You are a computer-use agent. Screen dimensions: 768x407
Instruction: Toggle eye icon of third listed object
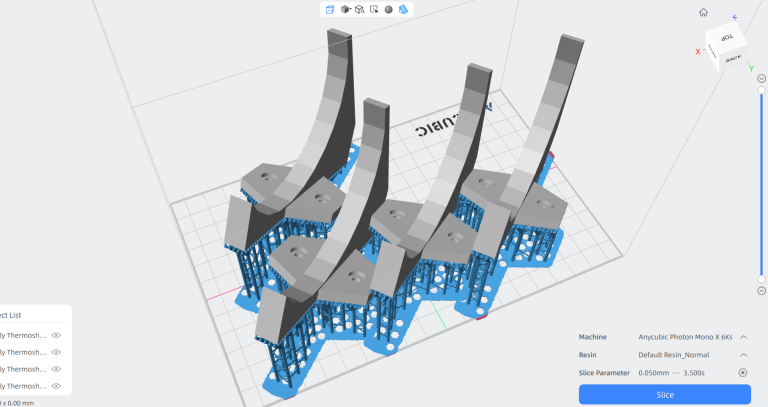click(57, 369)
